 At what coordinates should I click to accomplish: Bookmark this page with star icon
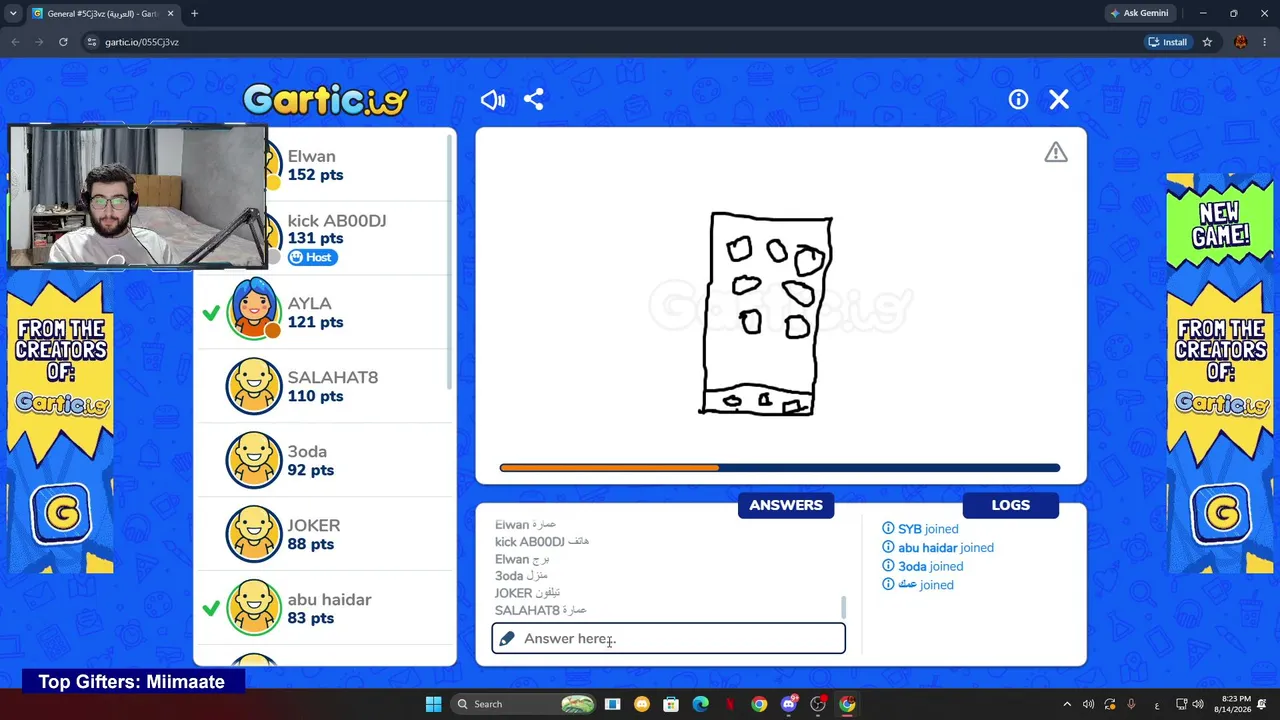click(x=1207, y=42)
